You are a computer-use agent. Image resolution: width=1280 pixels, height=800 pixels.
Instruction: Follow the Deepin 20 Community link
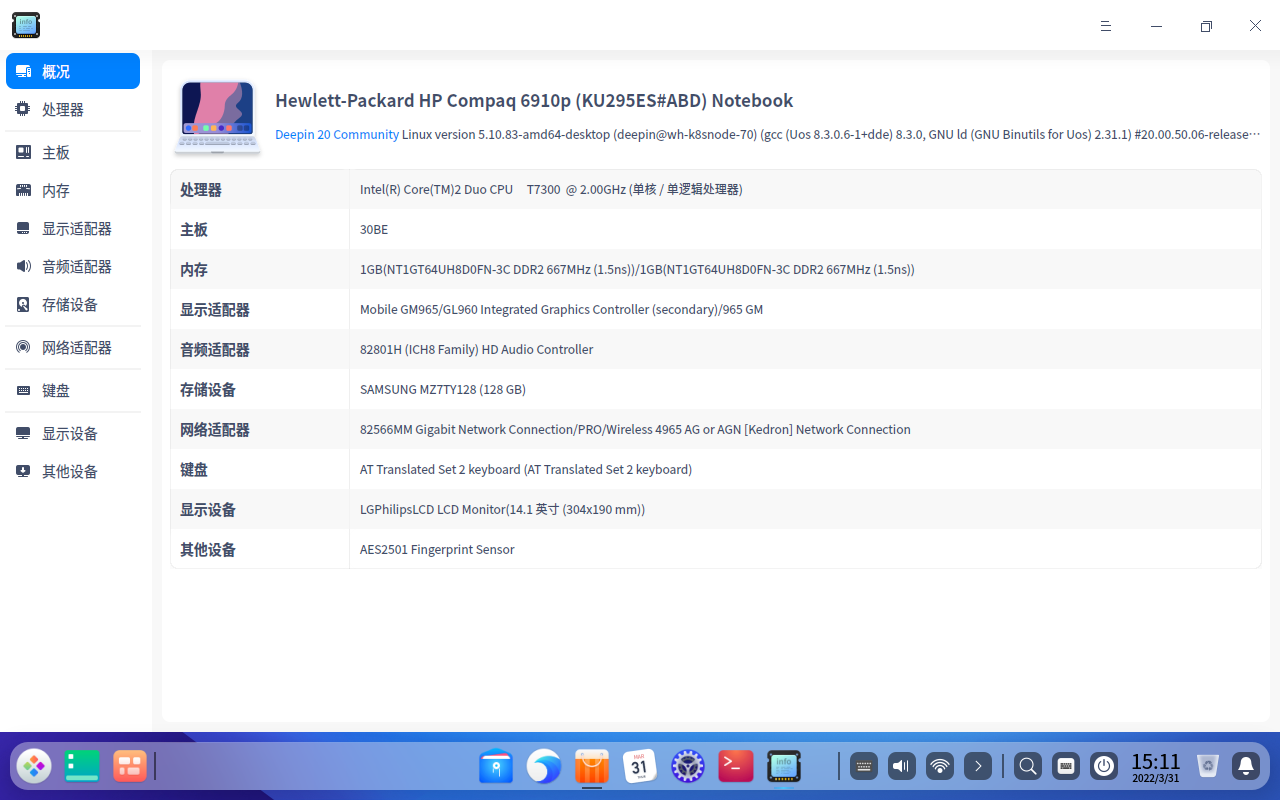[x=337, y=134]
